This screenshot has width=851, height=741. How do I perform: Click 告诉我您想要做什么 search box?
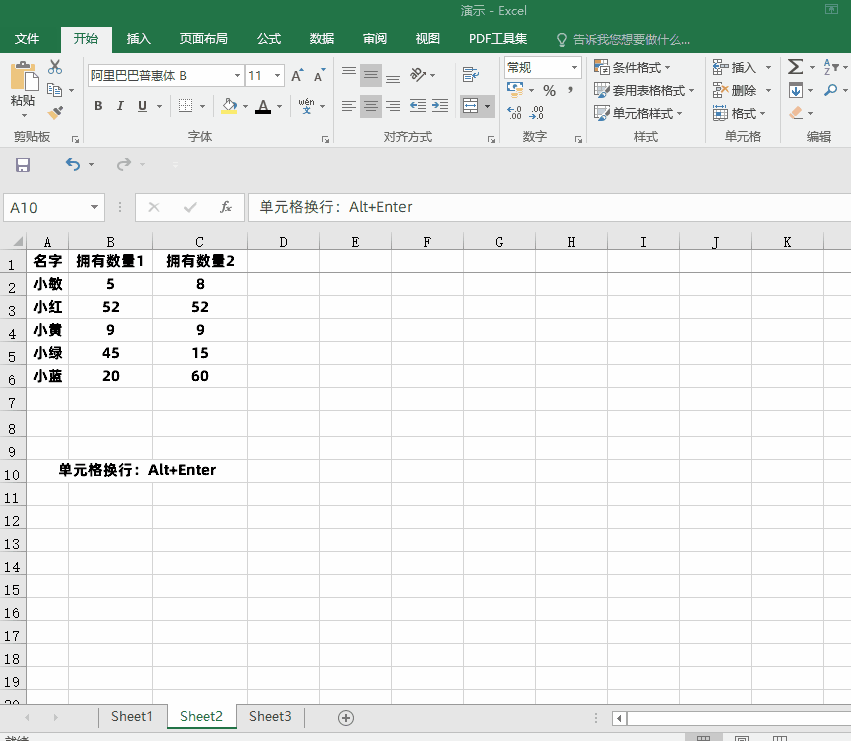pyautogui.click(x=624, y=40)
